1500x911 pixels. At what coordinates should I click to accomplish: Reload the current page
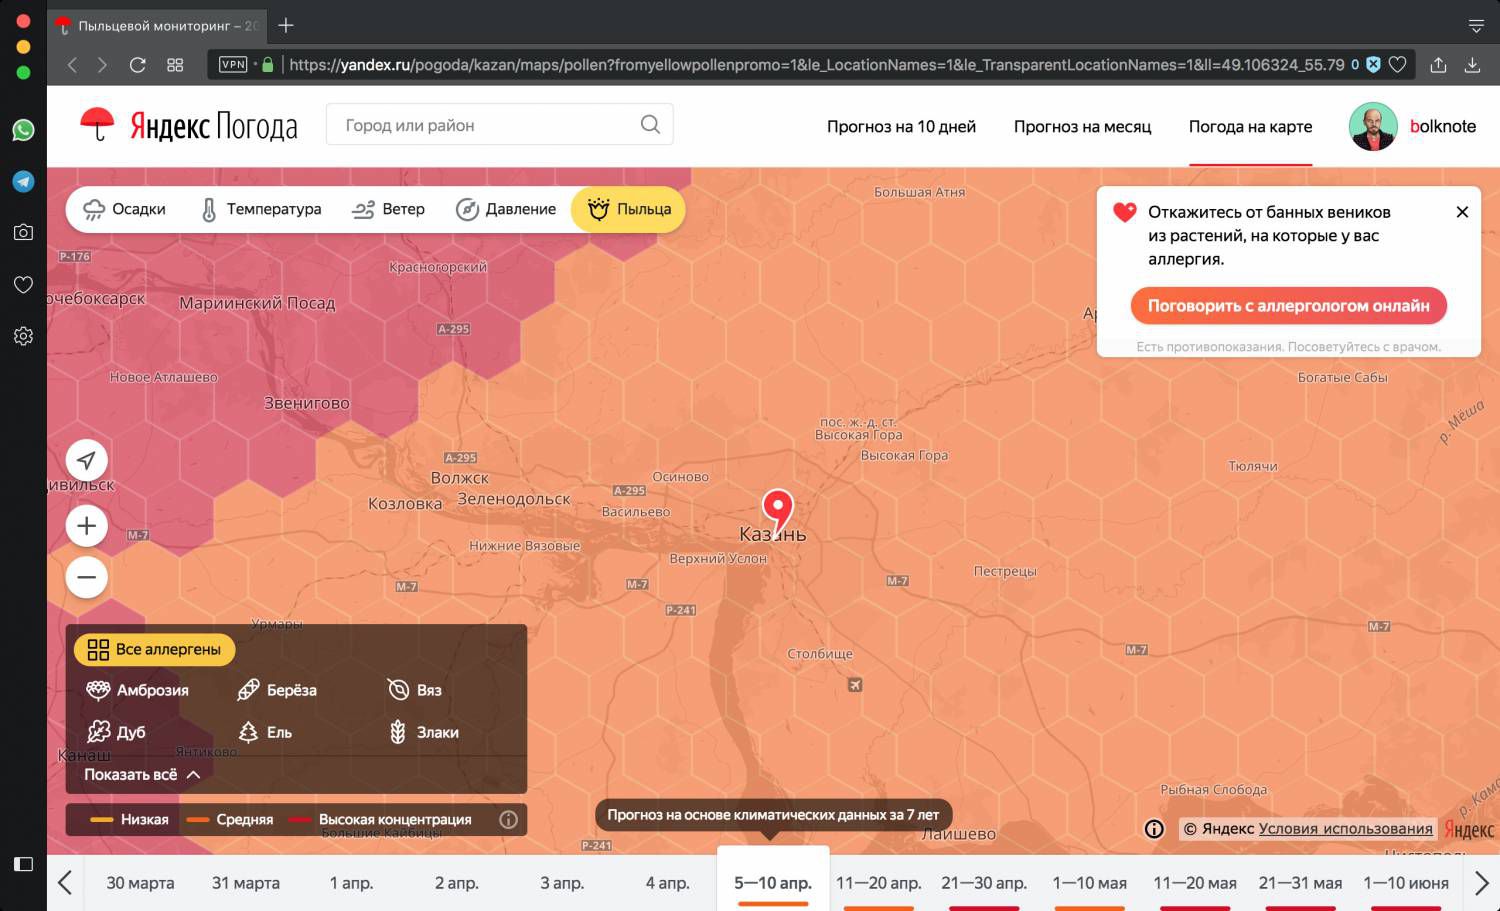(138, 65)
